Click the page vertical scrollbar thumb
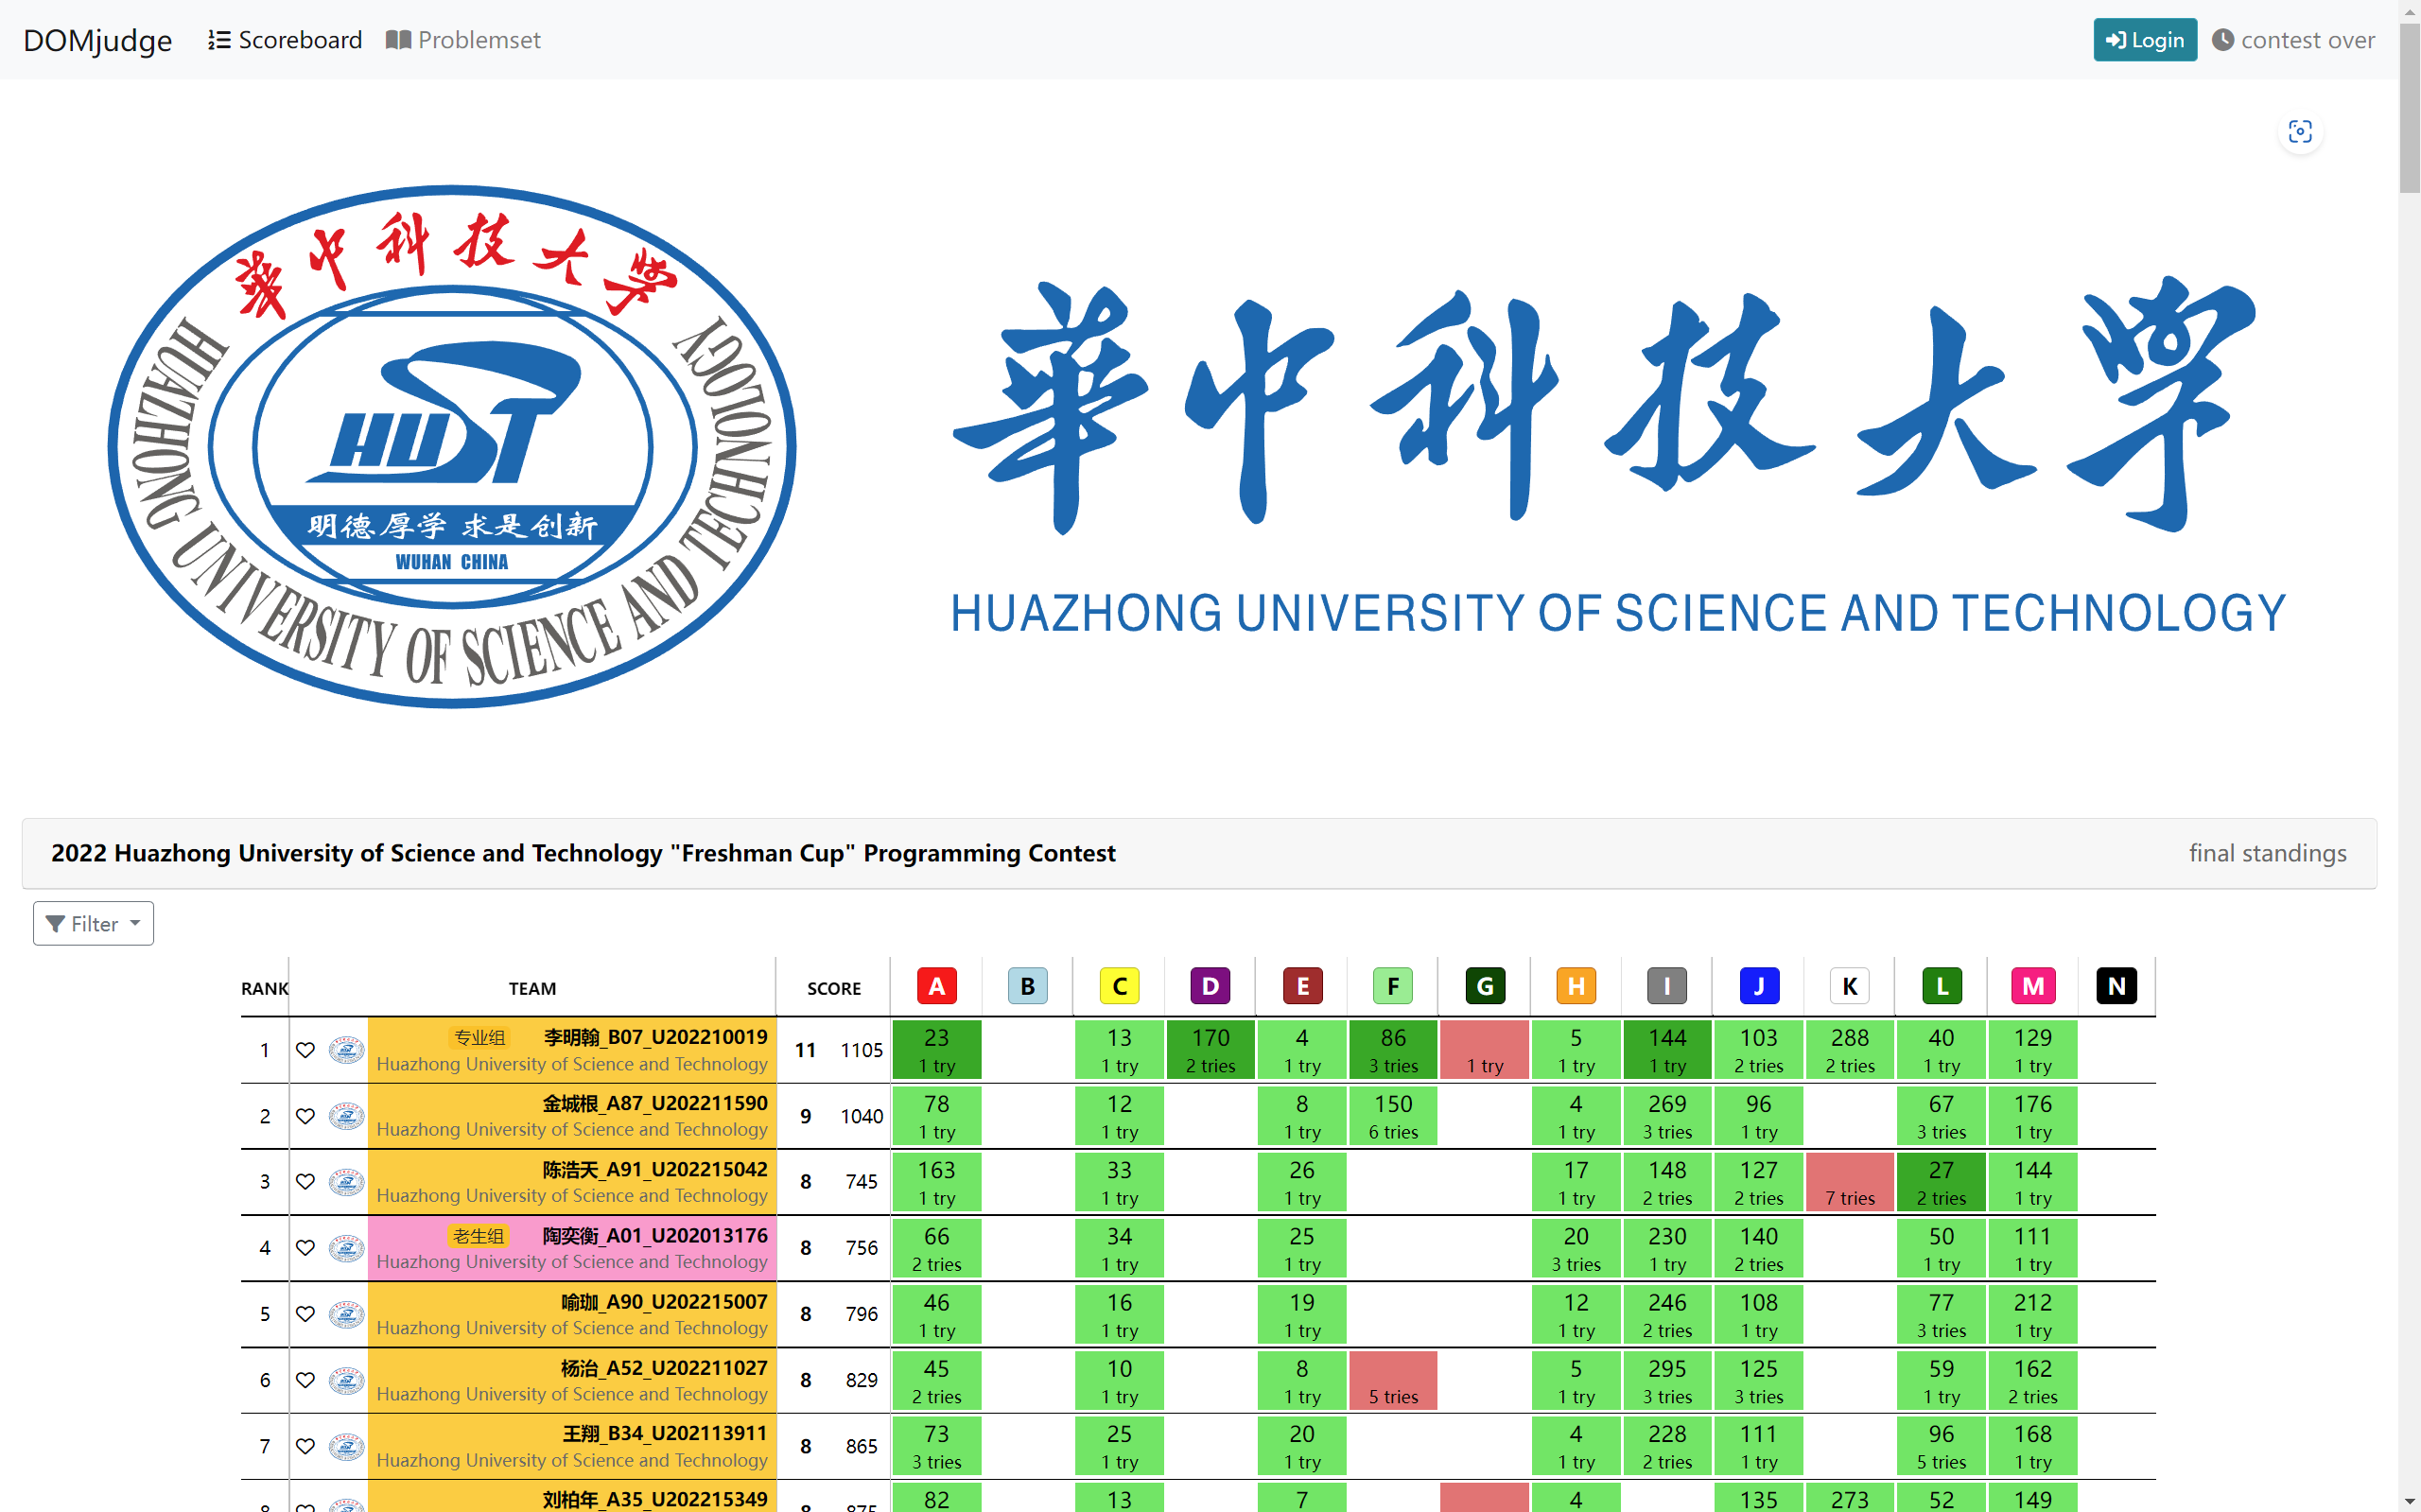This screenshot has height=1512, width=2421. [x=2409, y=108]
